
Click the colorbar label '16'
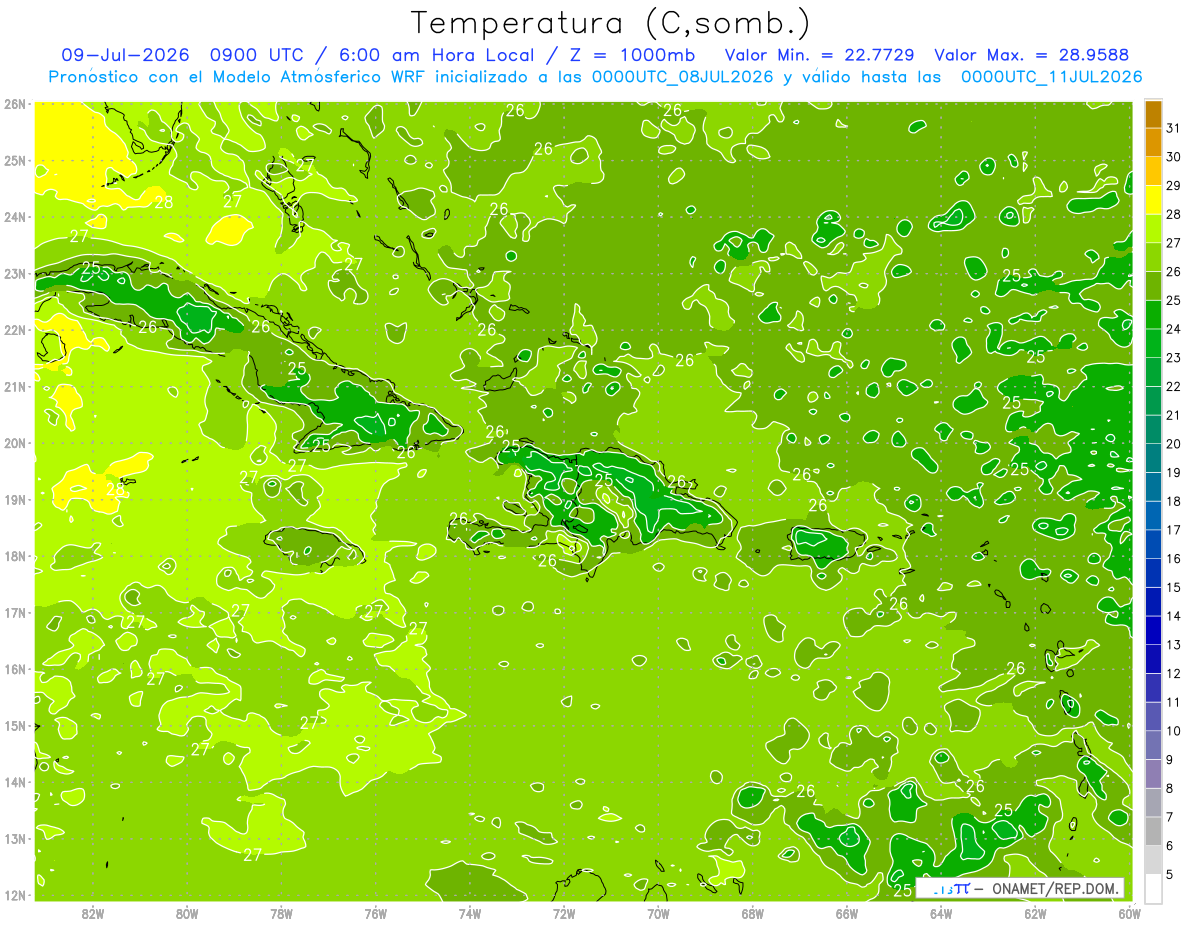(1174, 560)
